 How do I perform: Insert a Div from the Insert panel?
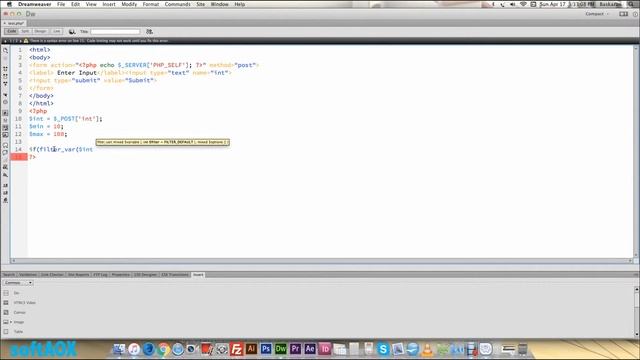[x=16, y=293]
